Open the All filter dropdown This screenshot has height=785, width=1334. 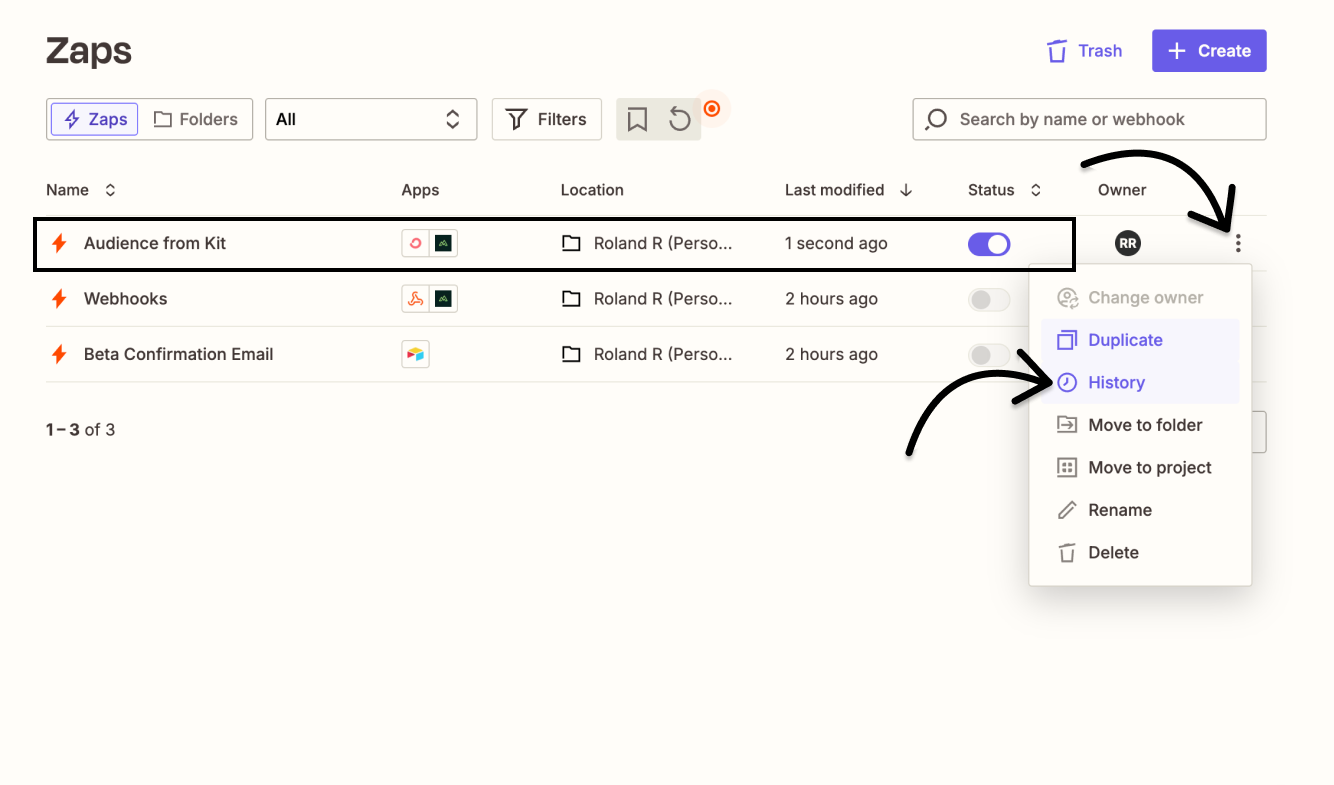click(x=371, y=119)
